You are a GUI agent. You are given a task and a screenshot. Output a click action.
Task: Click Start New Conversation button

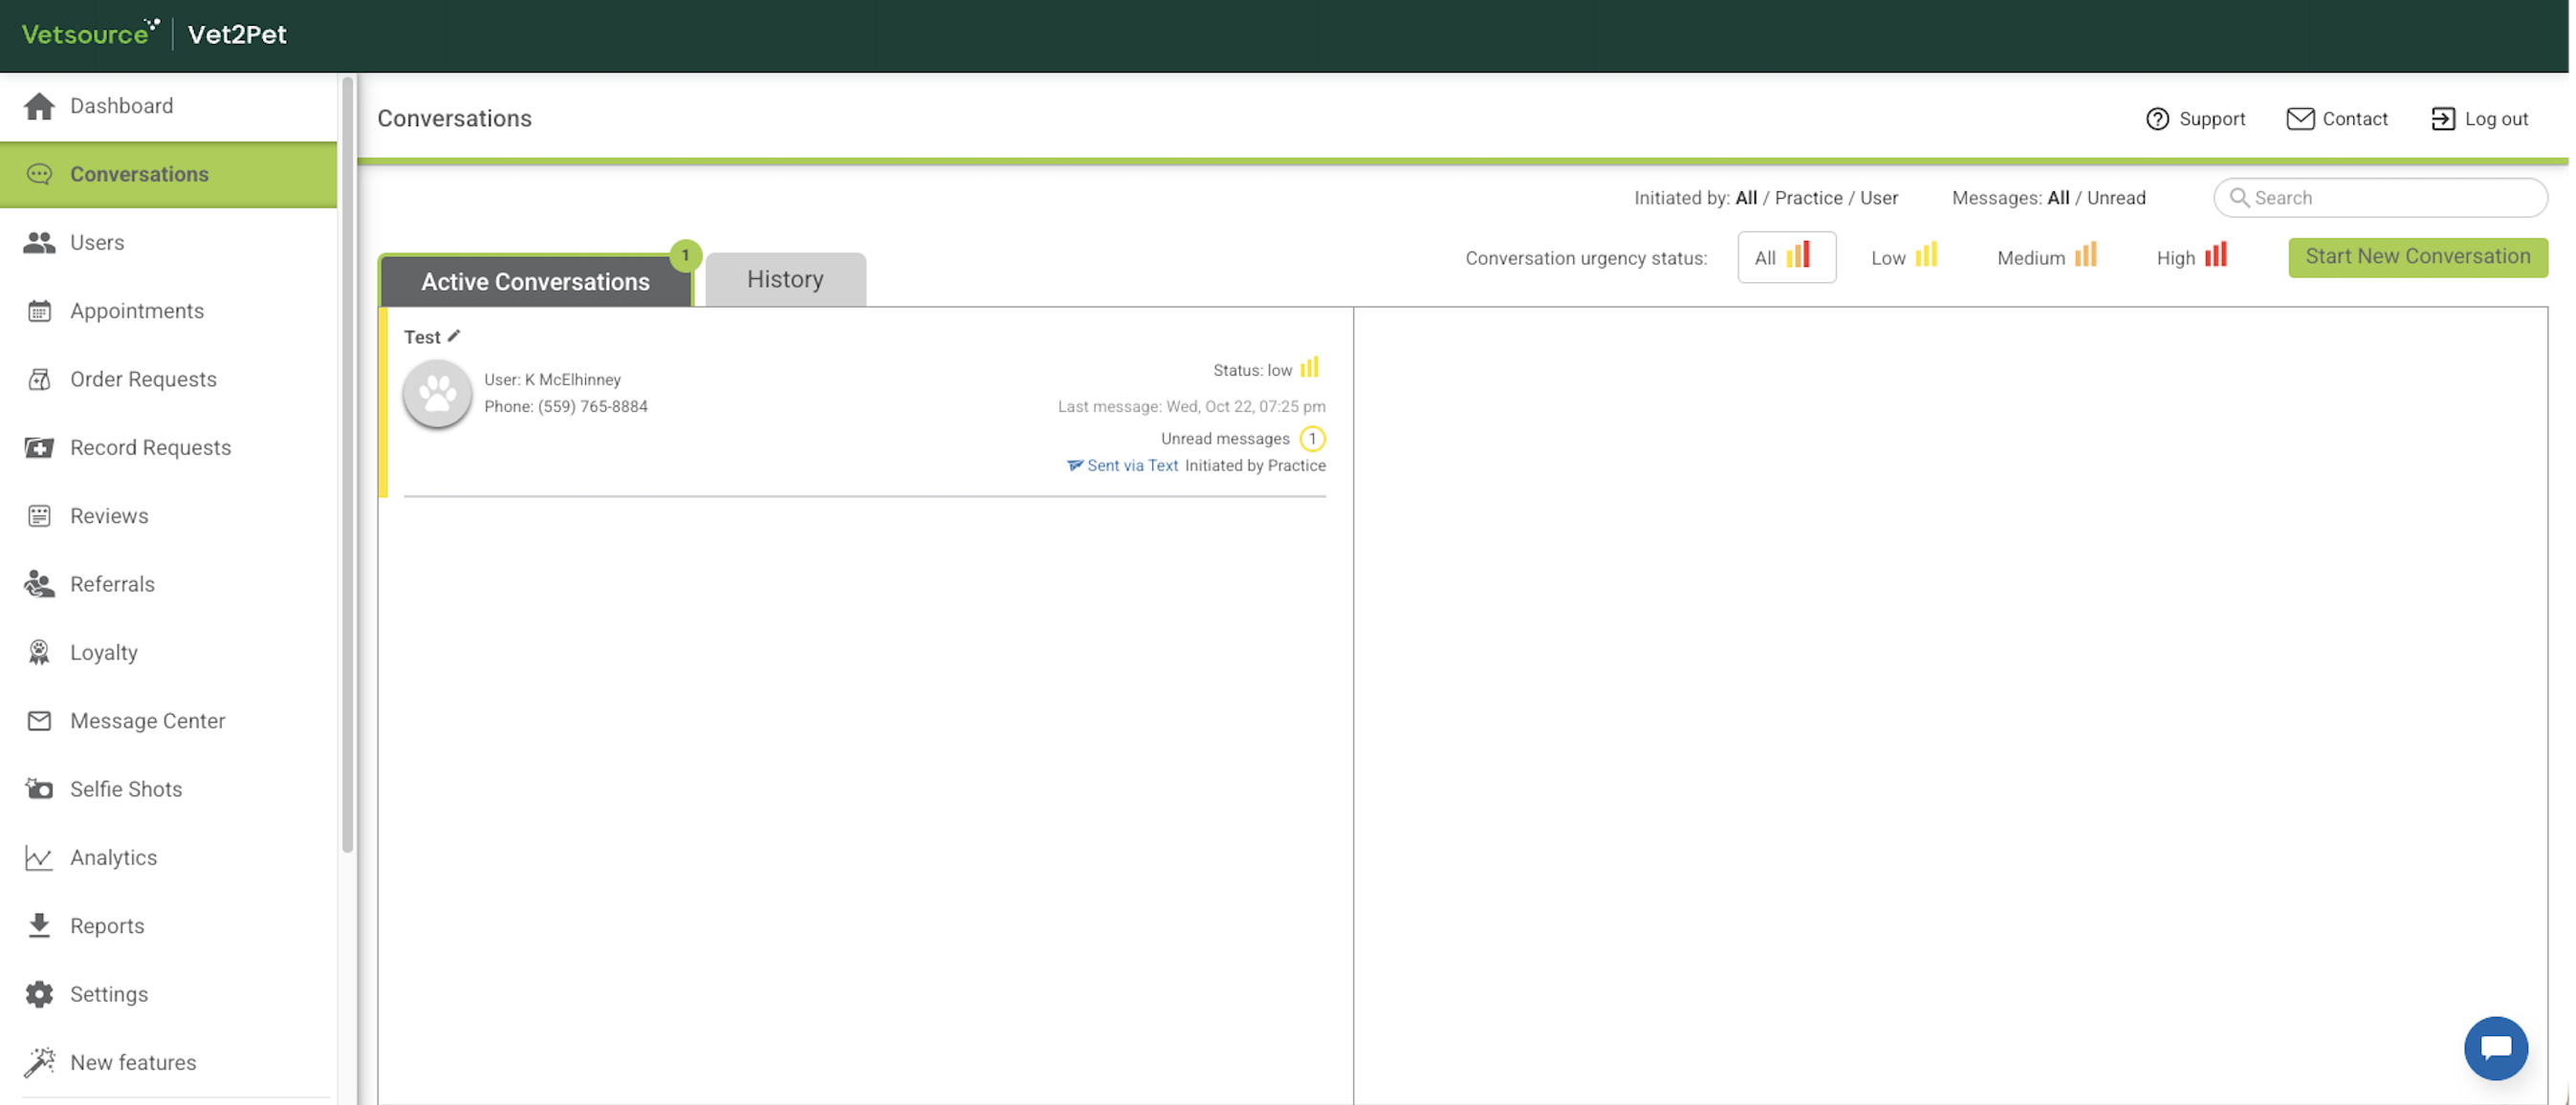pos(2416,257)
